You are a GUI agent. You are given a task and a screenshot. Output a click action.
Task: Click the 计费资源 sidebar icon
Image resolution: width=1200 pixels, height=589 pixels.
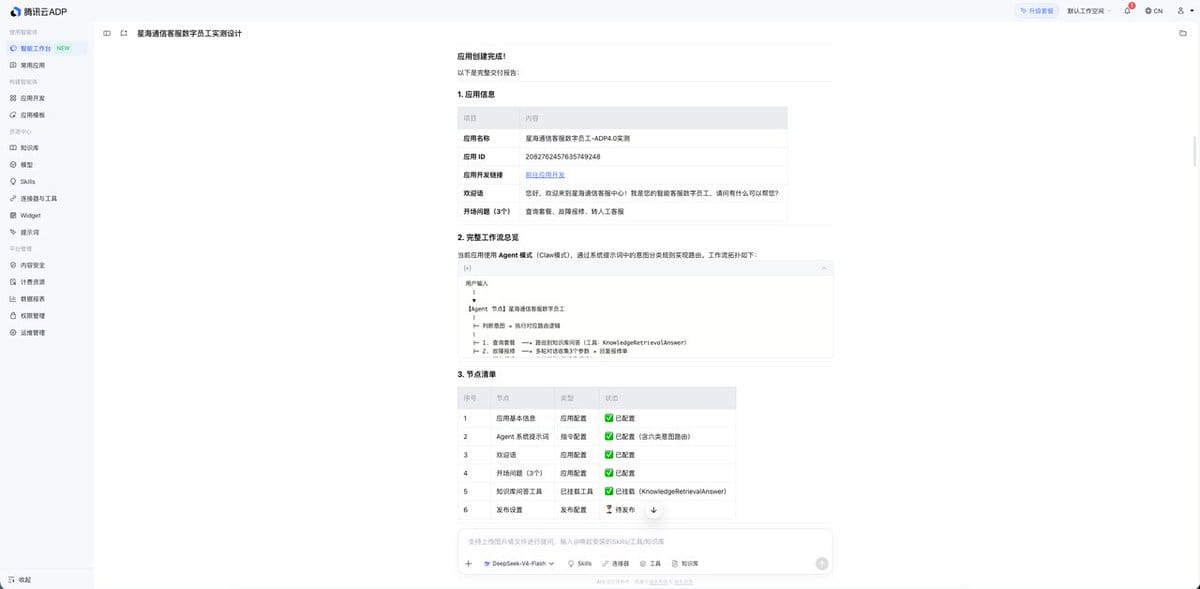pyautogui.click(x=13, y=282)
